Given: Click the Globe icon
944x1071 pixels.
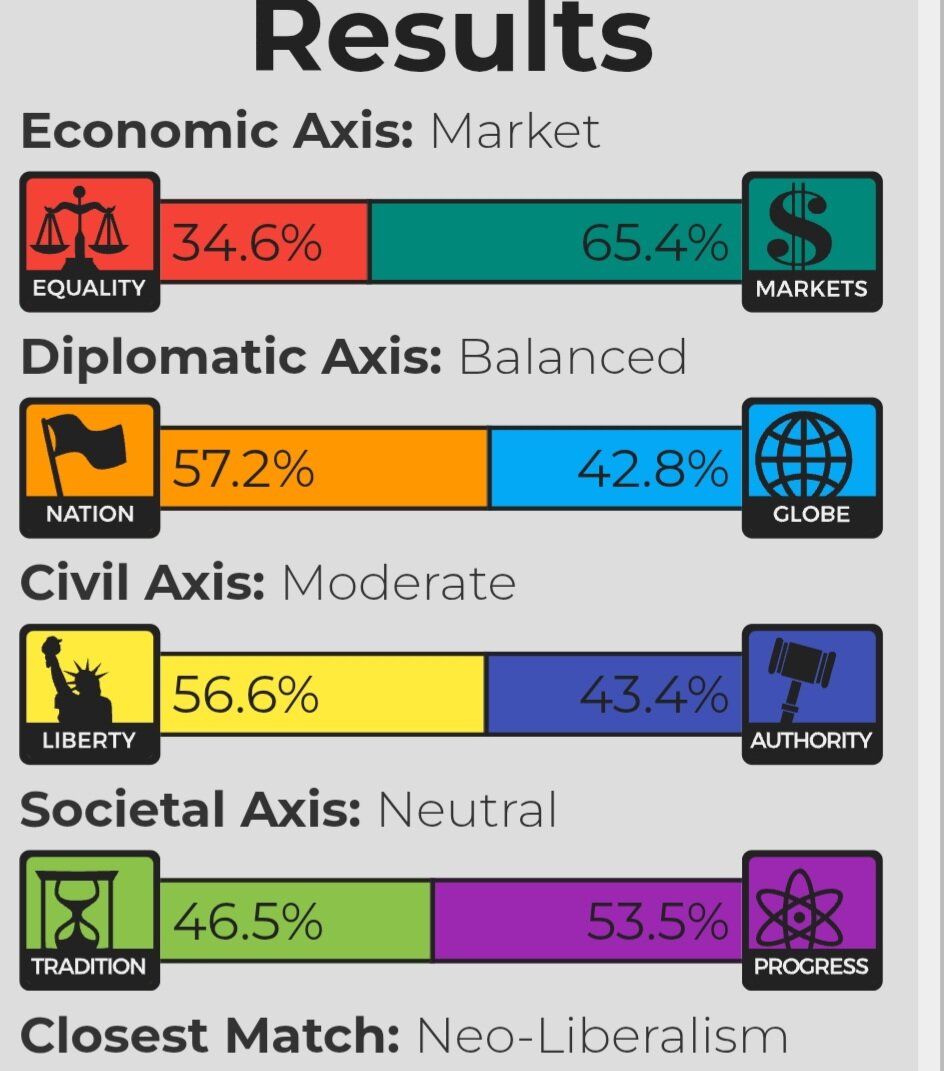Looking at the screenshot, I should (811, 457).
